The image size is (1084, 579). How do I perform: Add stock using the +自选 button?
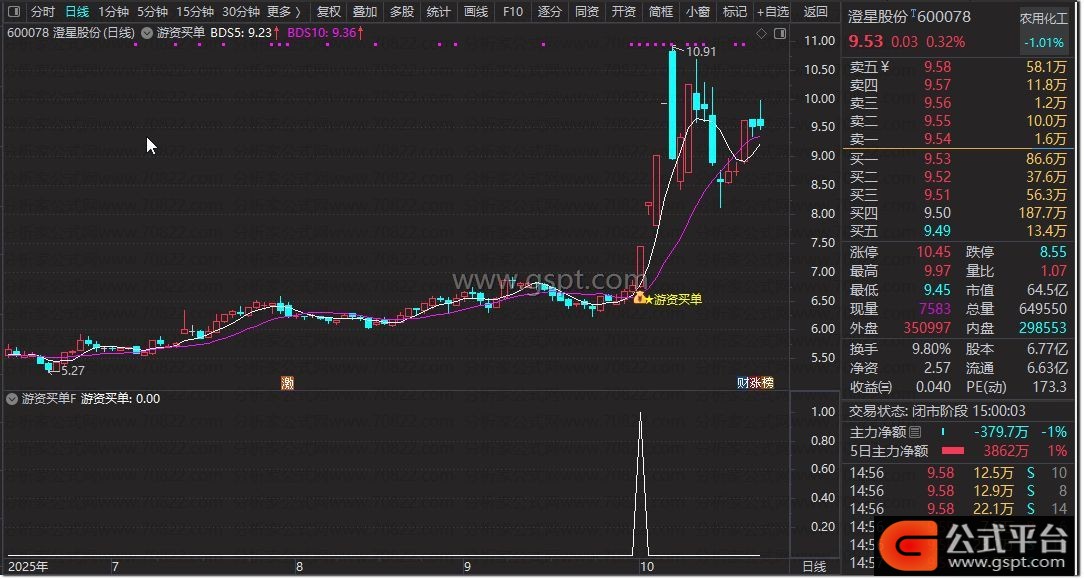pos(772,12)
